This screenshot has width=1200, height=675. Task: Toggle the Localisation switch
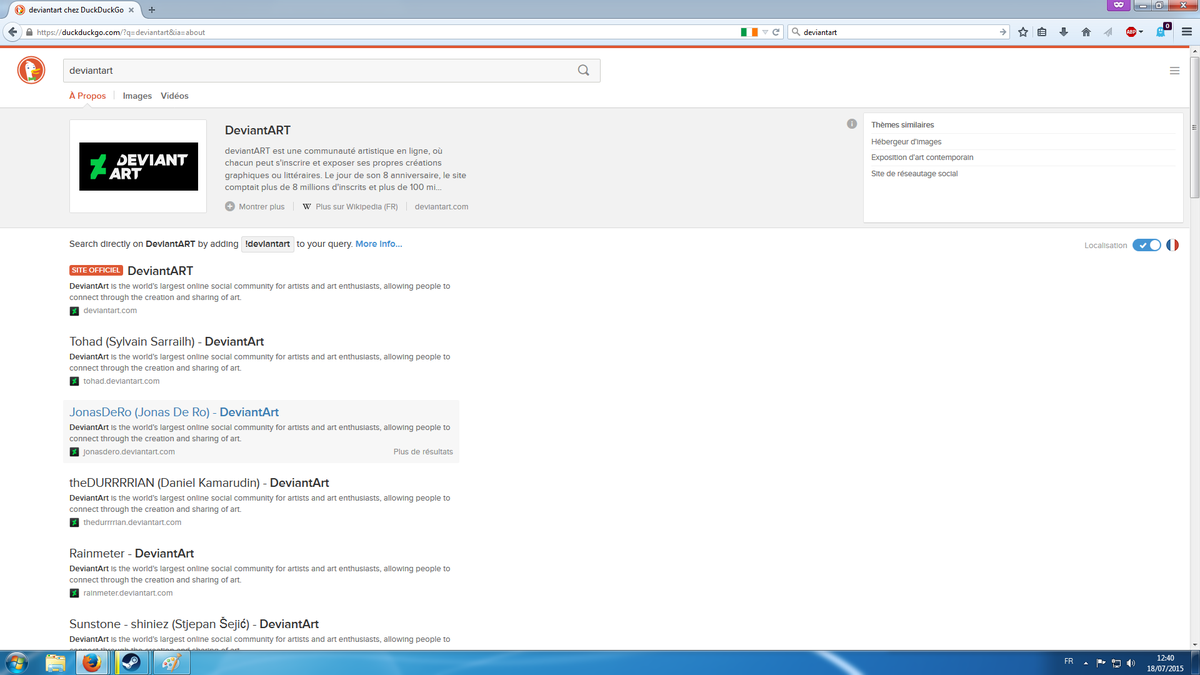click(1146, 245)
